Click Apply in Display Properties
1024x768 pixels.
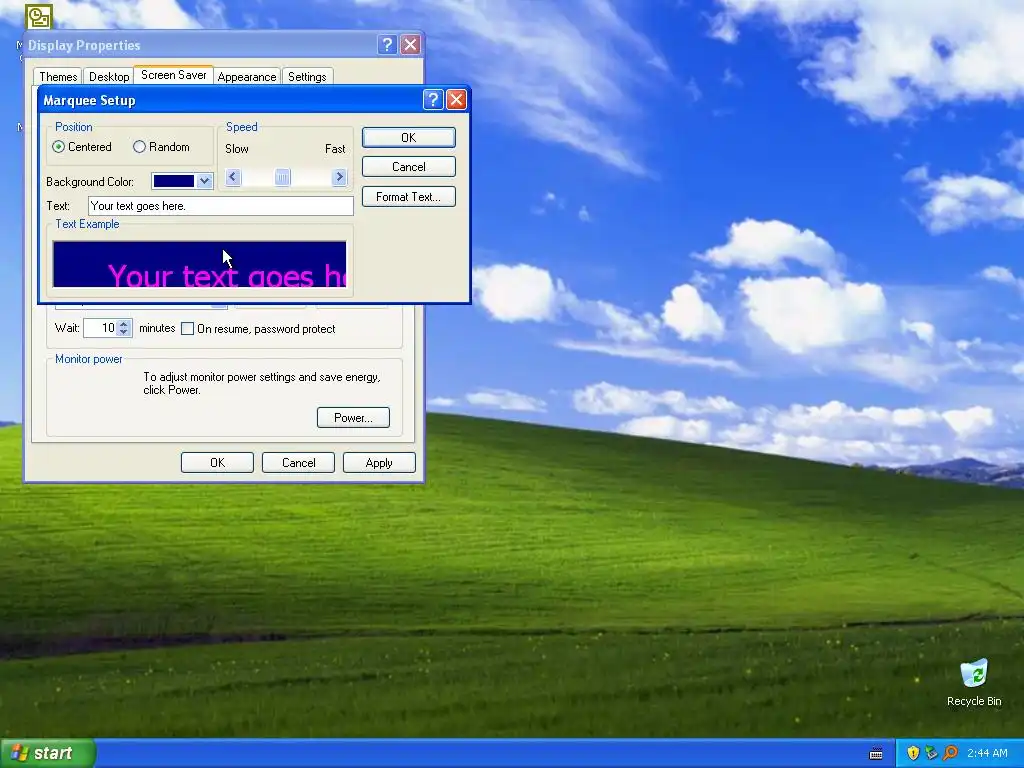point(379,462)
